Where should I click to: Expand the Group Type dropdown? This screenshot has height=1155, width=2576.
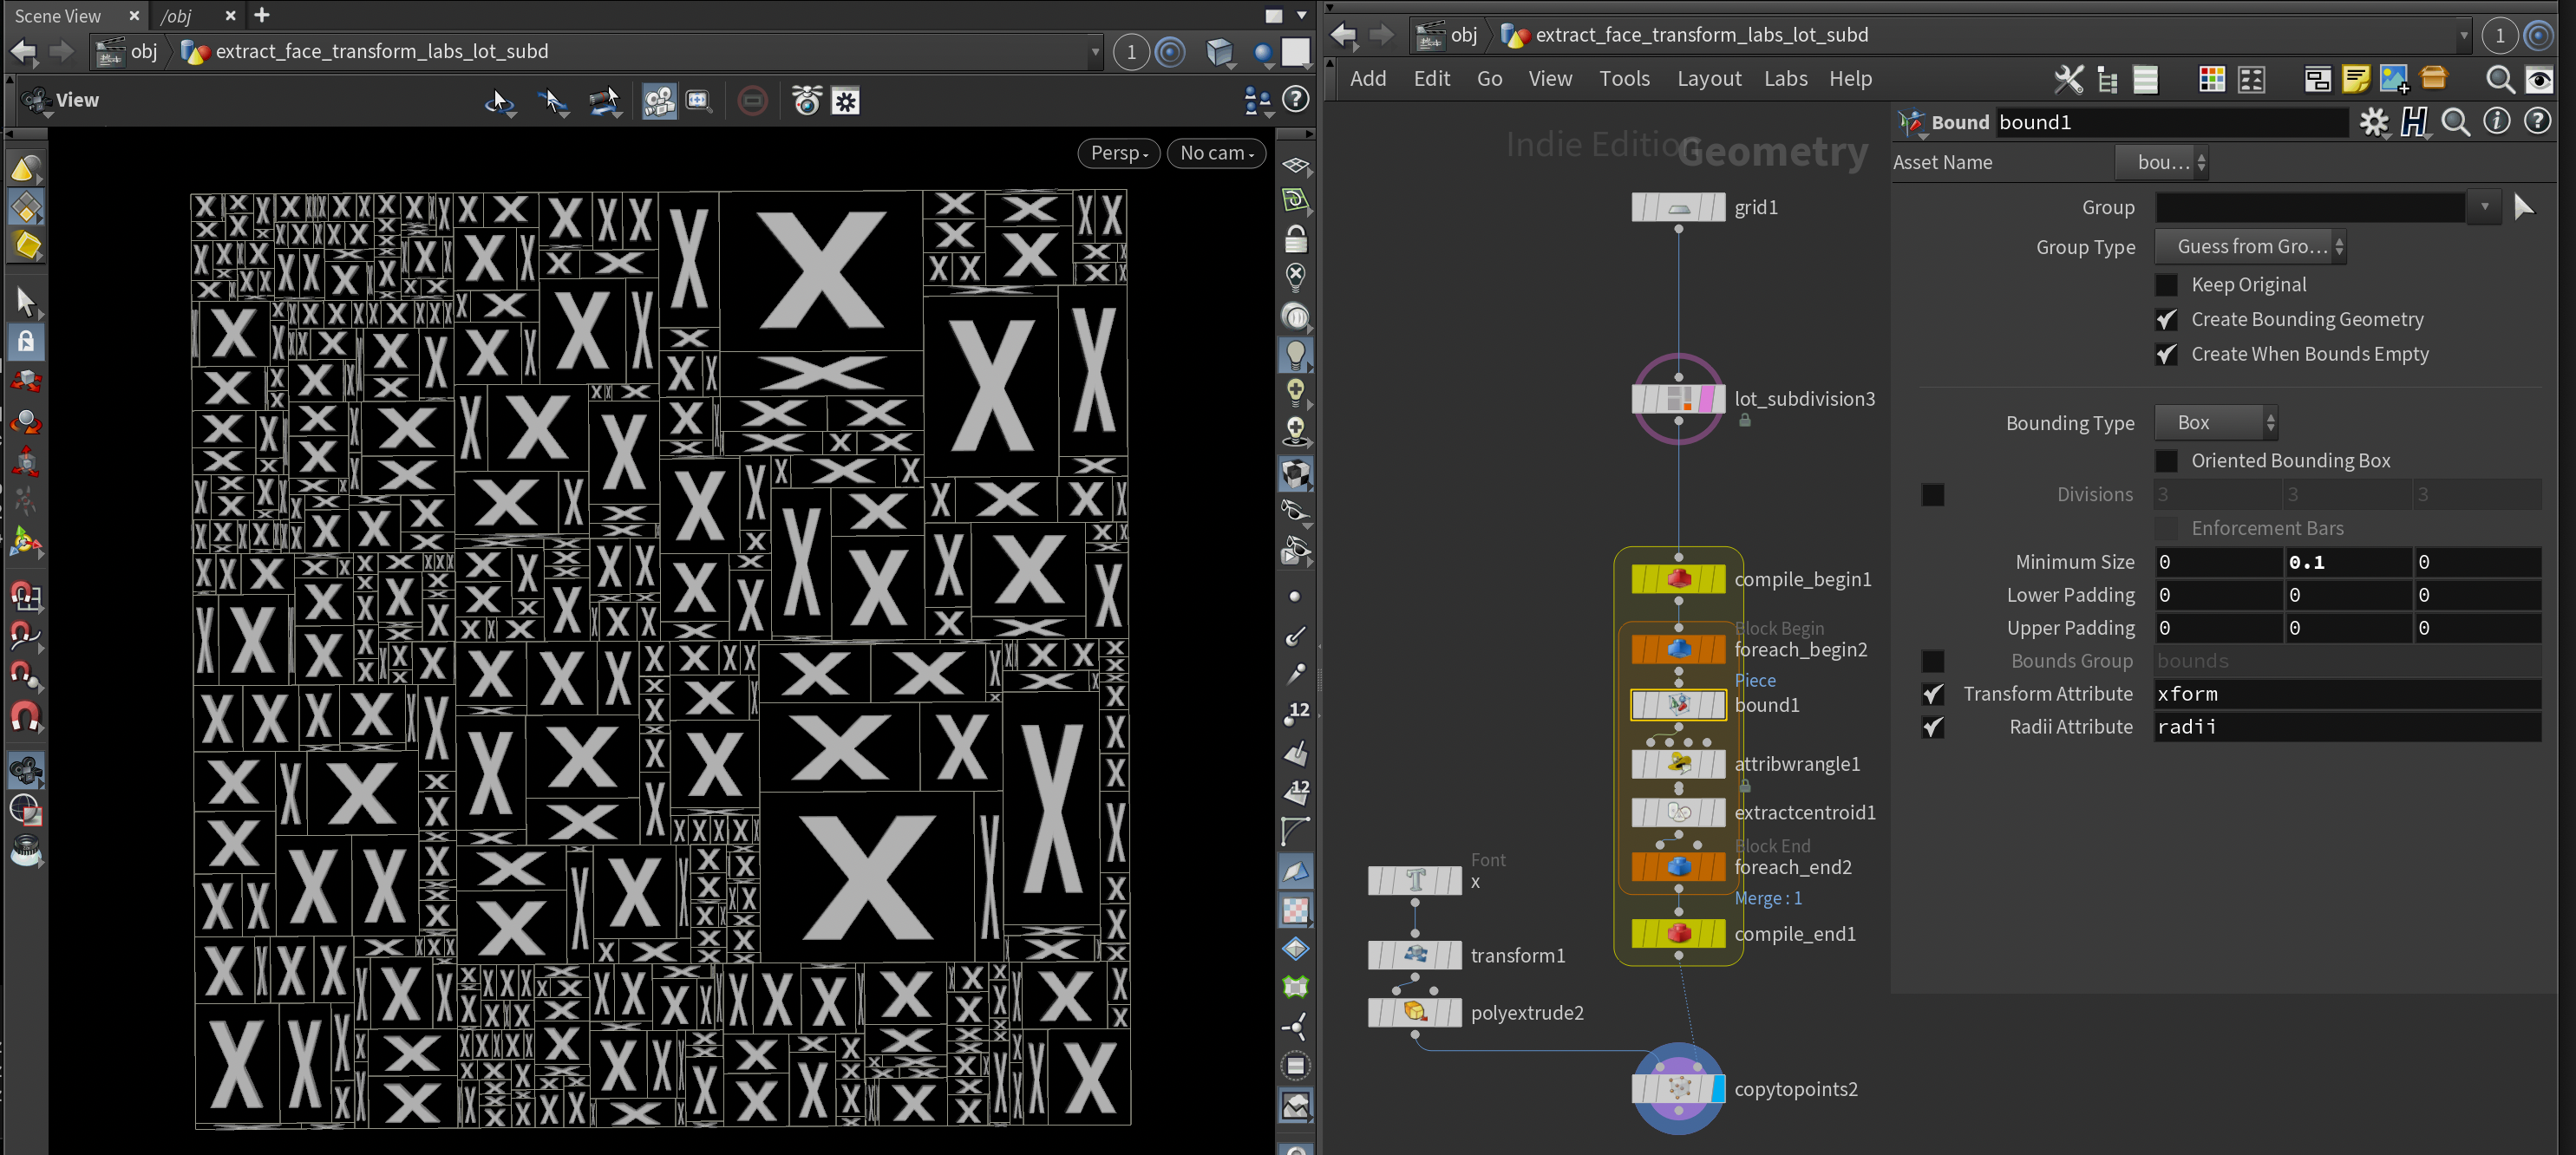coord(2250,247)
